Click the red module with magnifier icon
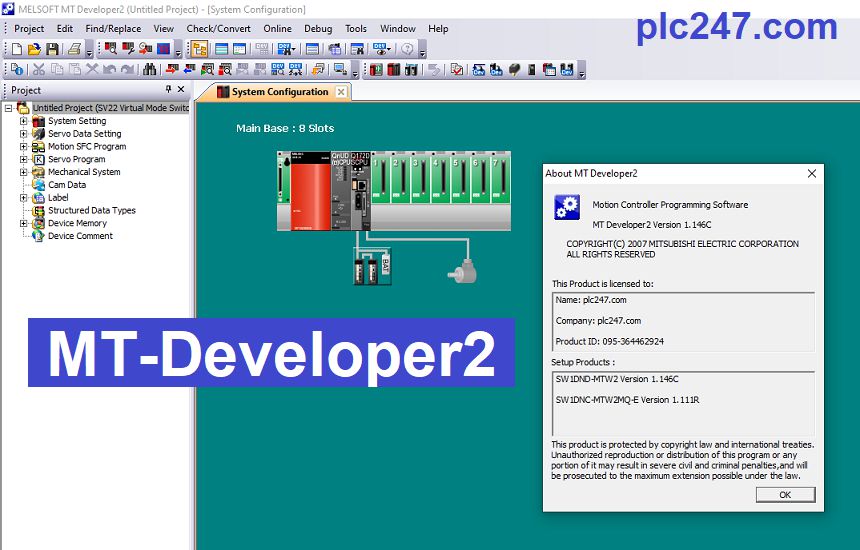 pos(110,49)
